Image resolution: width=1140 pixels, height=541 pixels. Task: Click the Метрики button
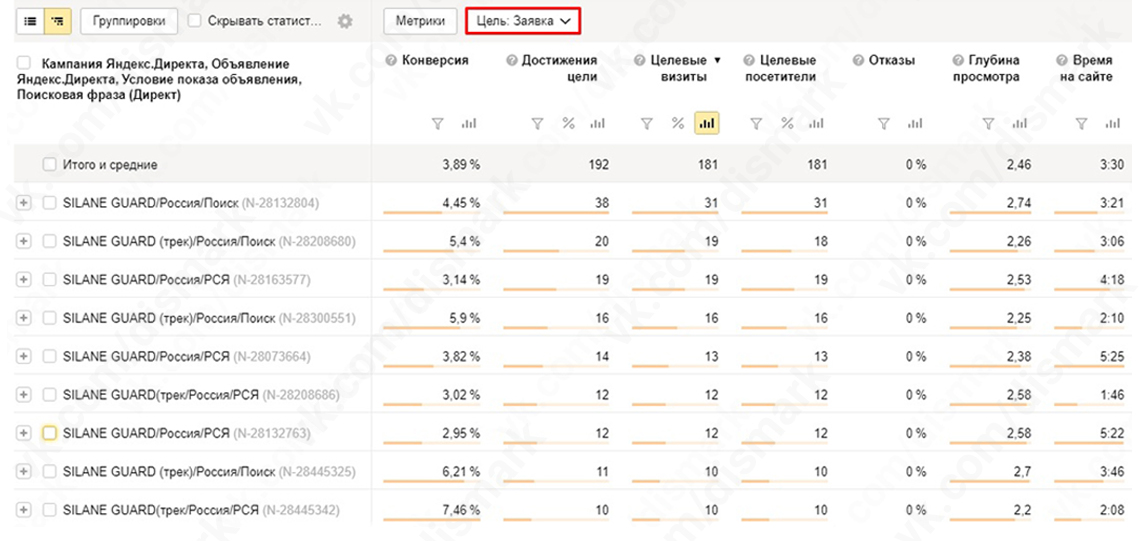pyautogui.click(x=420, y=21)
